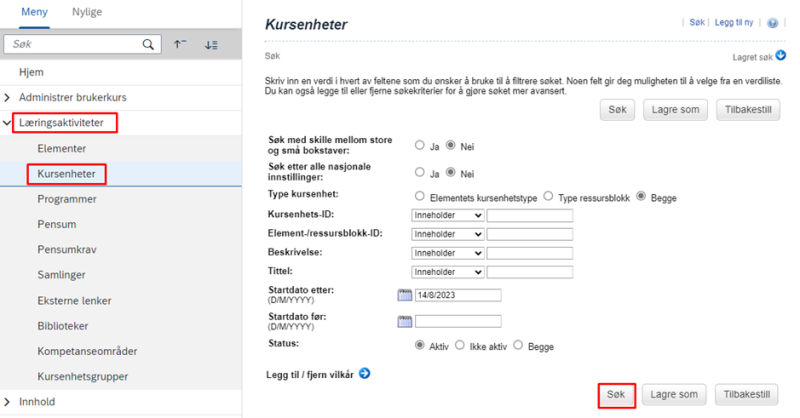Set Status to Ikke aktiv
The height and width of the screenshot is (418, 800).
coord(460,345)
